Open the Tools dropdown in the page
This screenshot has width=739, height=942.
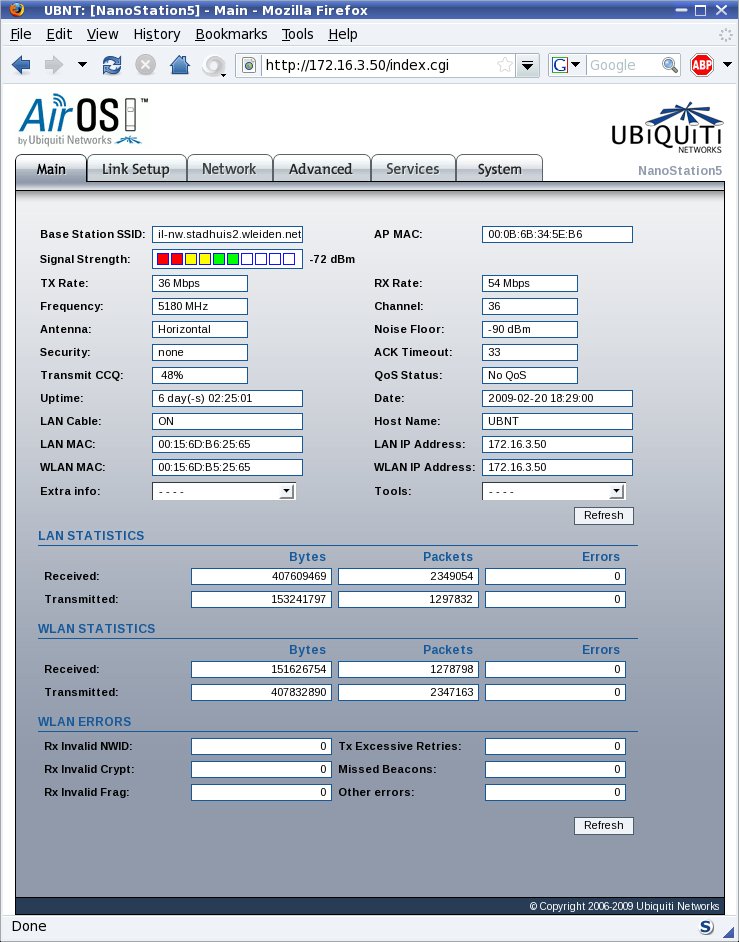[x=616, y=491]
